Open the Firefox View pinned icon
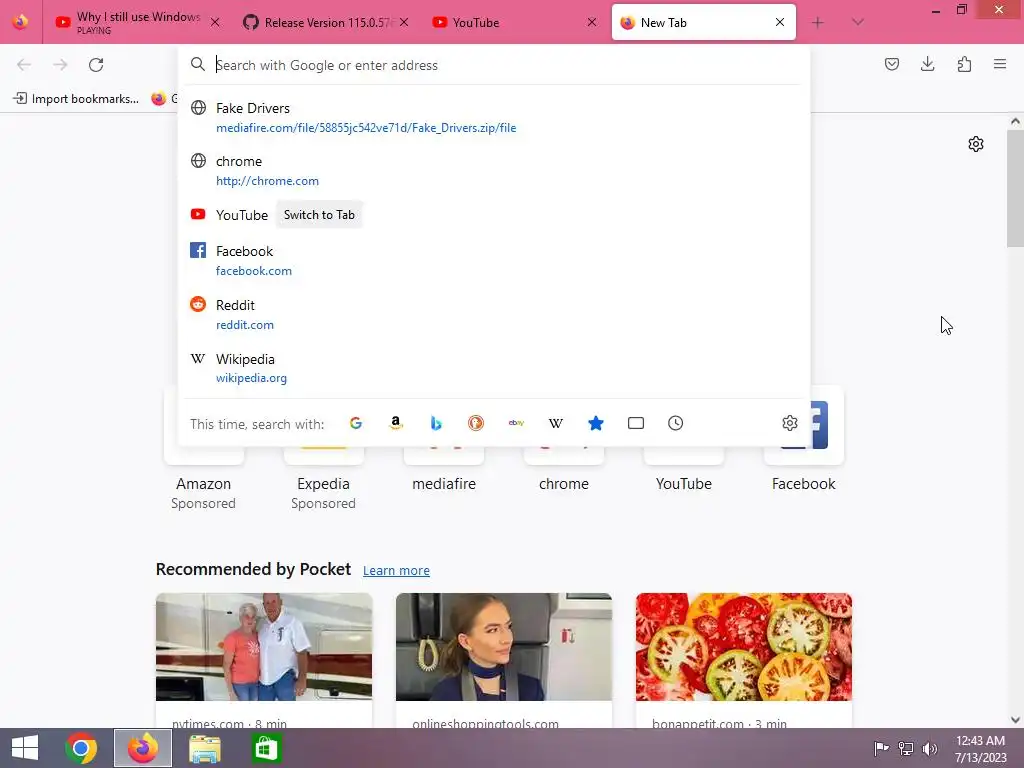The width and height of the screenshot is (1024, 768). 21,22
